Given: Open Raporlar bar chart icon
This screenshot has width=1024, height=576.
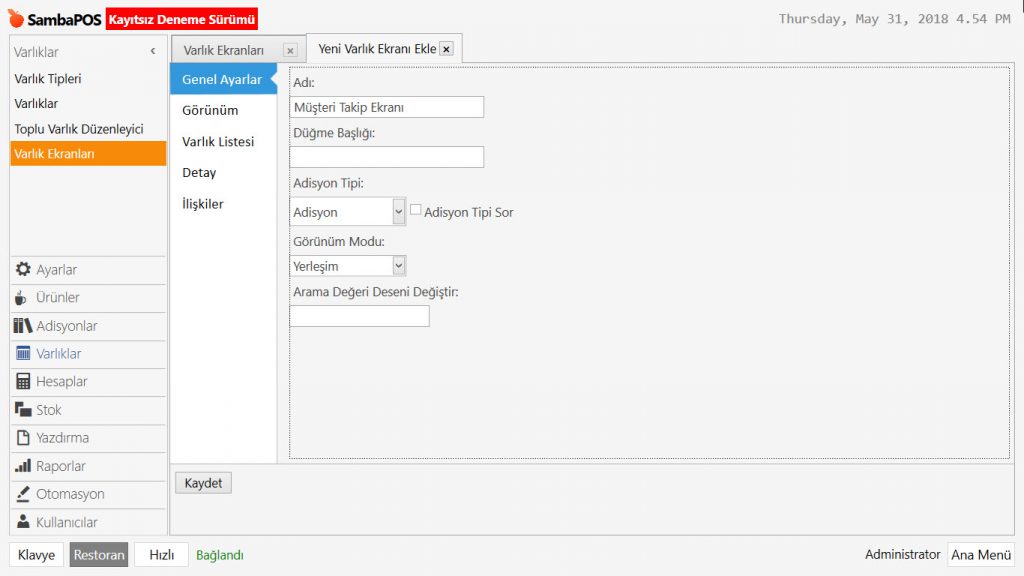Looking at the screenshot, I should 23,466.
